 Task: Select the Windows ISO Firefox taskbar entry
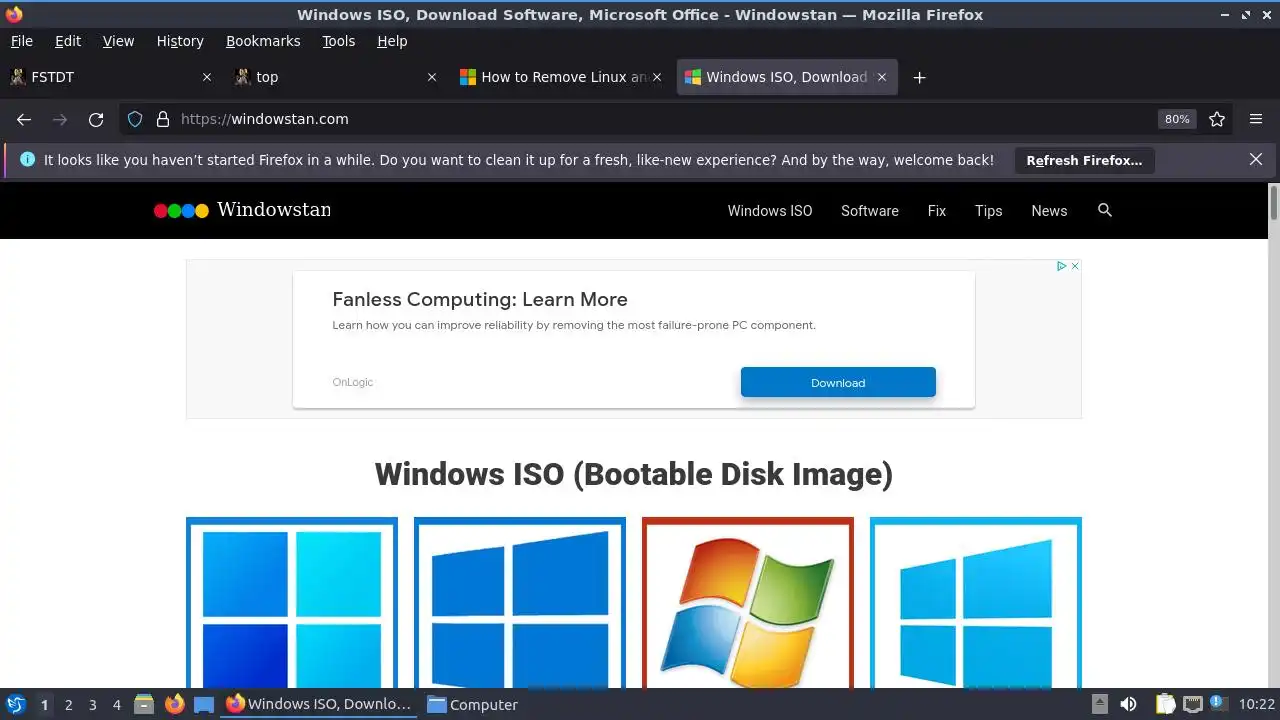pyautogui.click(x=319, y=704)
